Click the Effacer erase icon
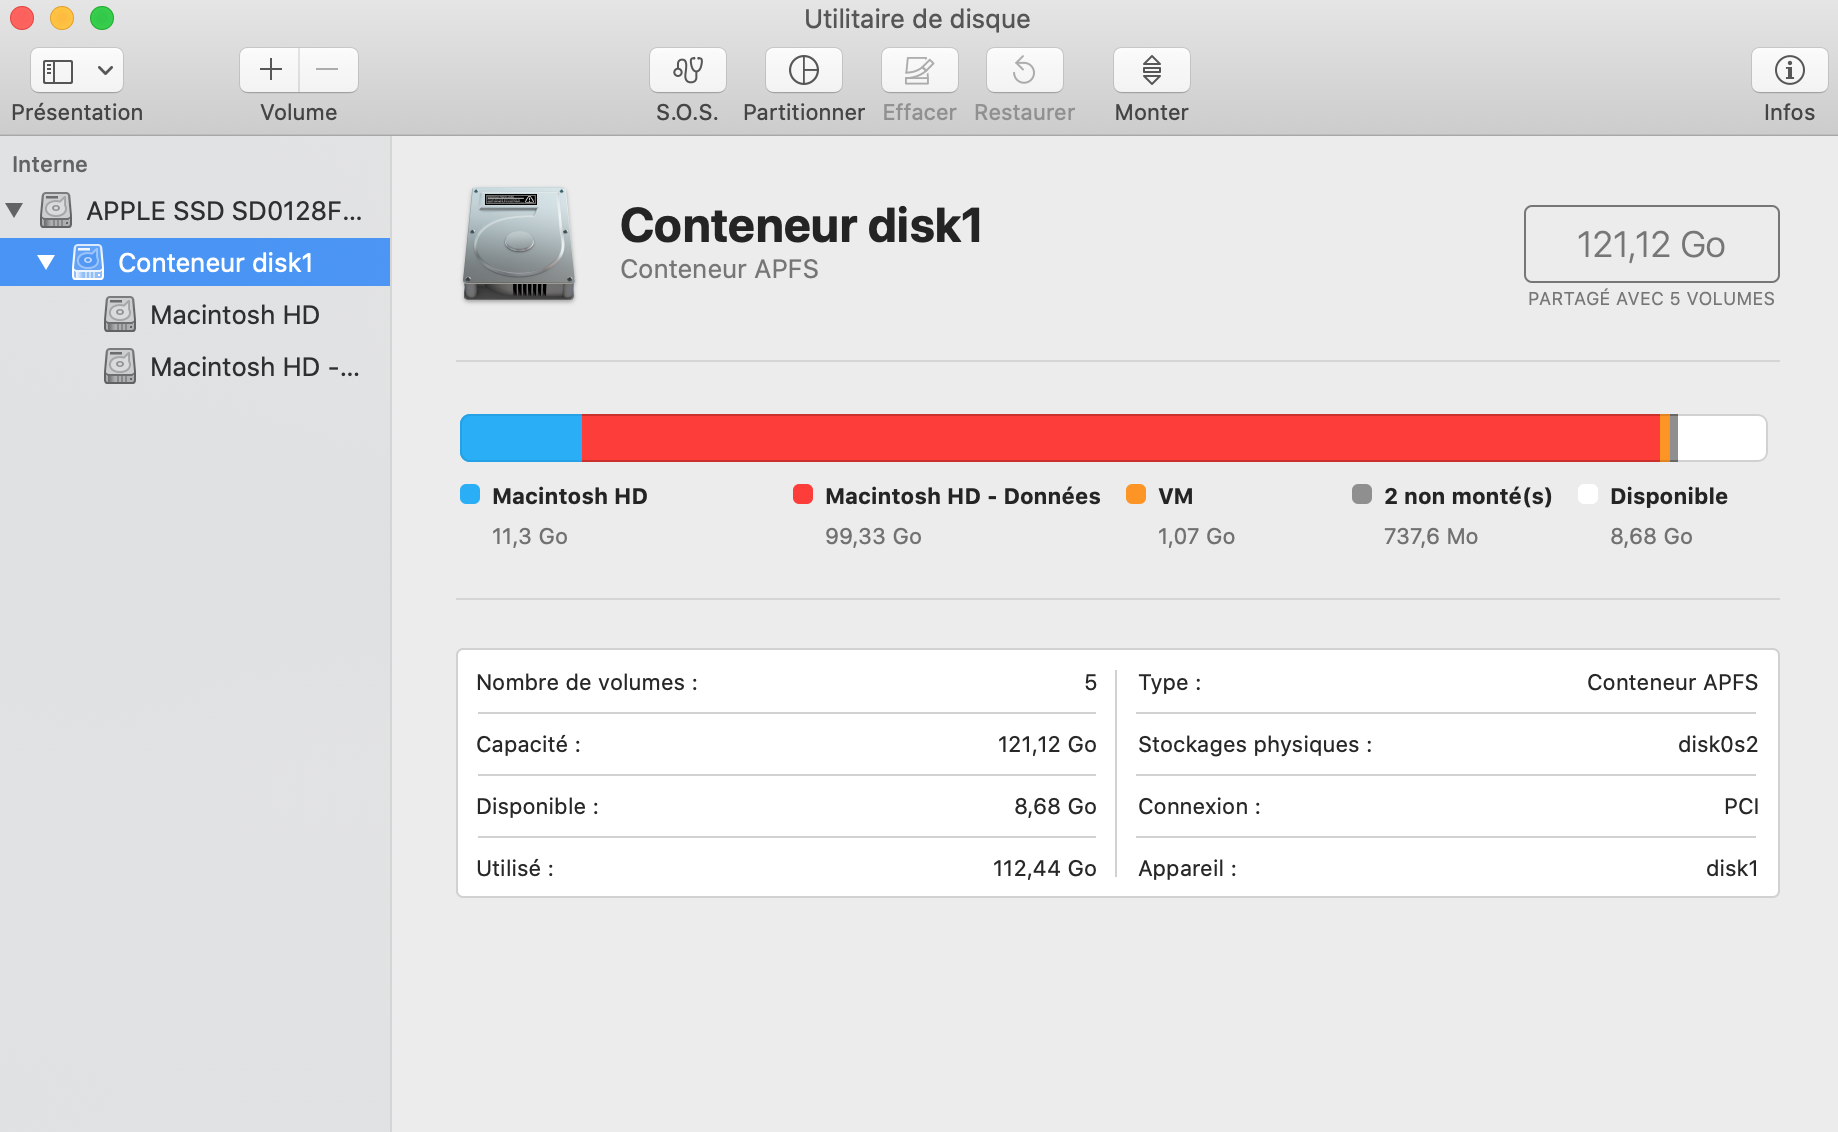Screen dimensions: 1838x1132 click(919, 71)
